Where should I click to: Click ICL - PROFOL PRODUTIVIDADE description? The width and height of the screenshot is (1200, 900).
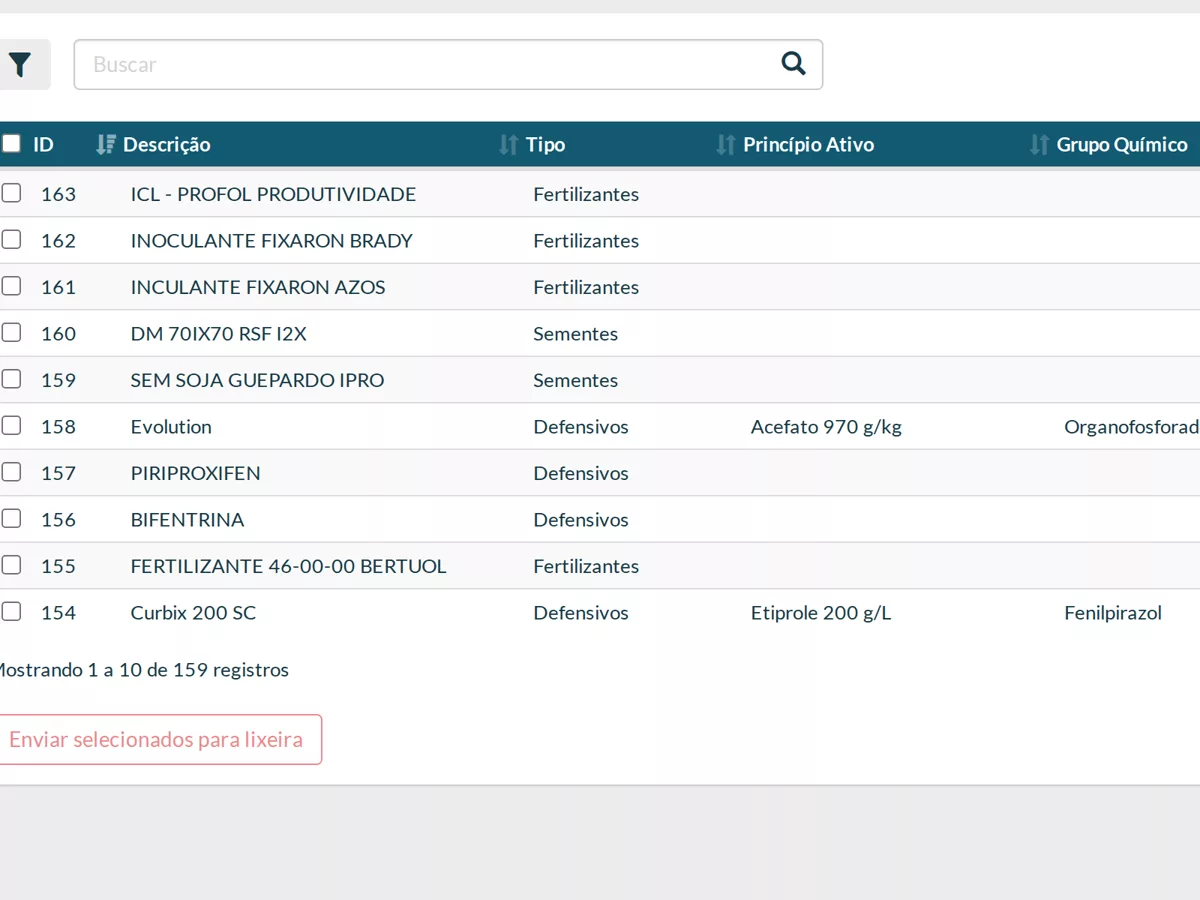click(x=273, y=194)
